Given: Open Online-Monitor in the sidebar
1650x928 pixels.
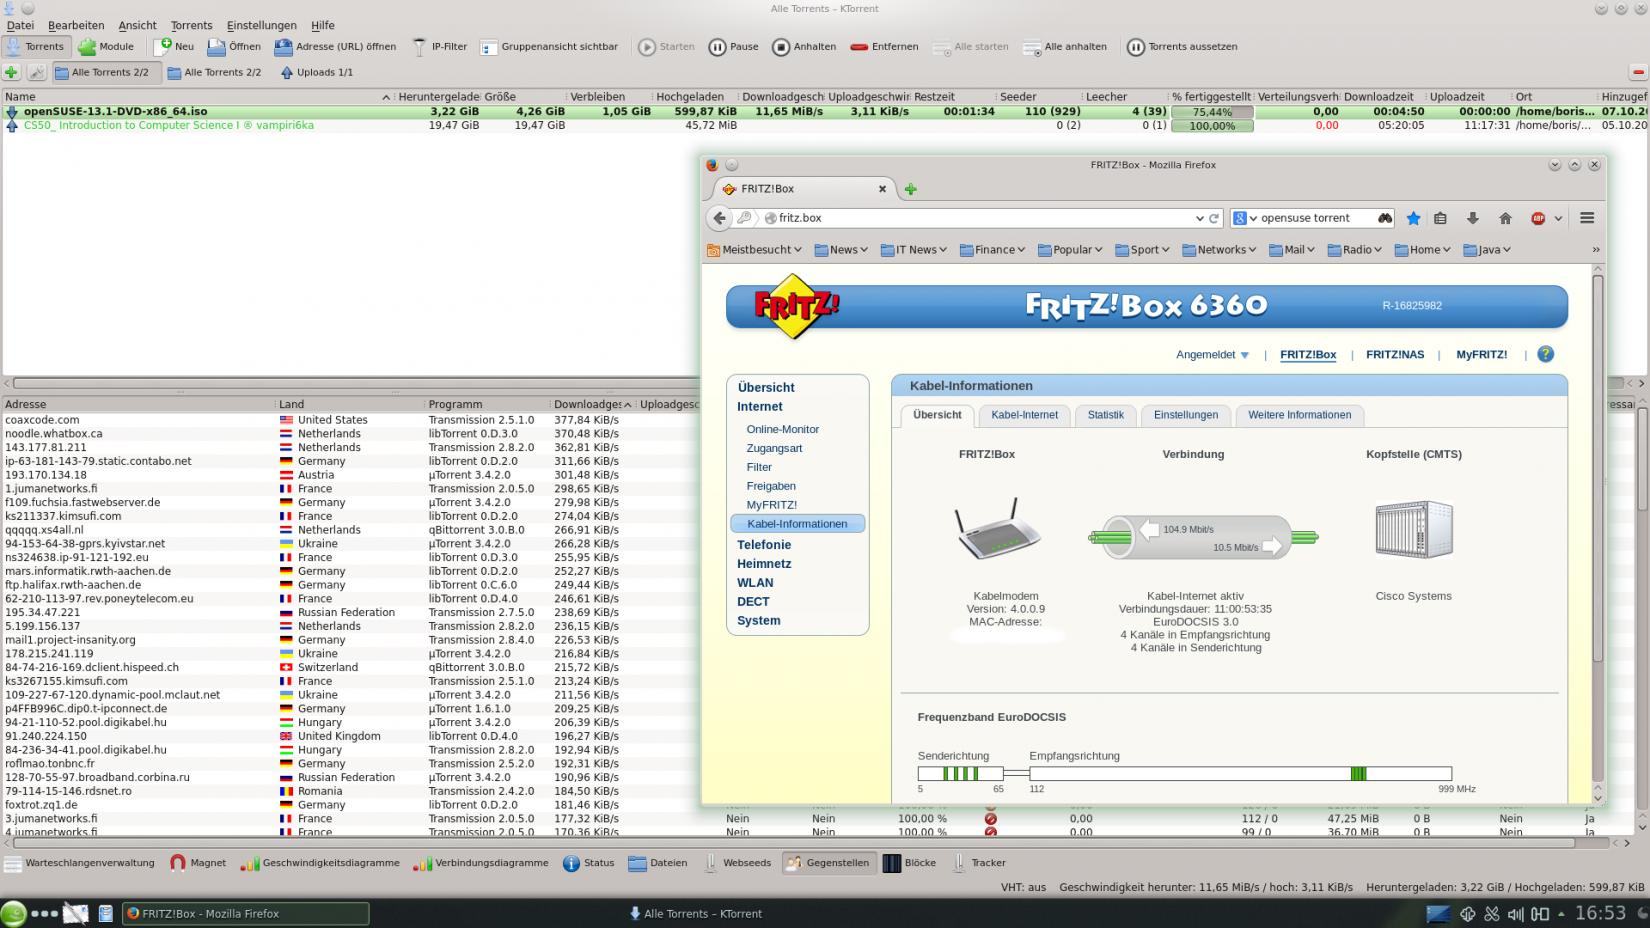Looking at the screenshot, I should (x=782, y=429).
